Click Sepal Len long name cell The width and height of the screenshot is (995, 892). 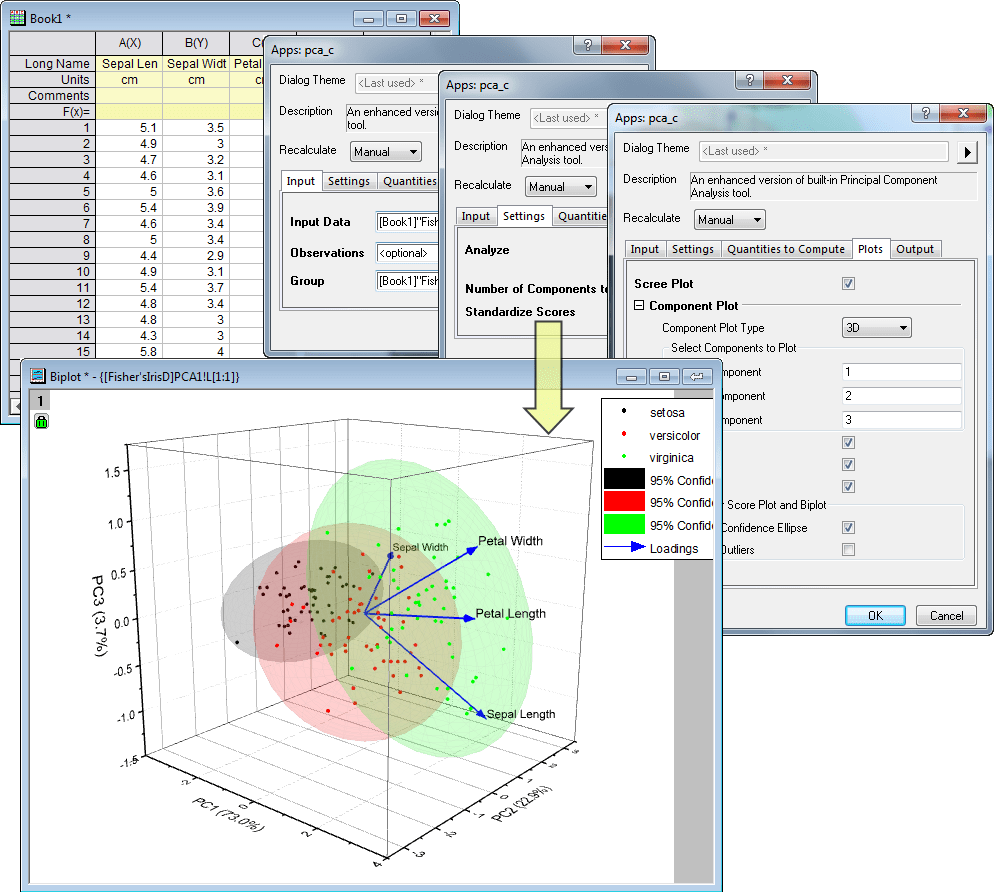click(x=129, y=63)
